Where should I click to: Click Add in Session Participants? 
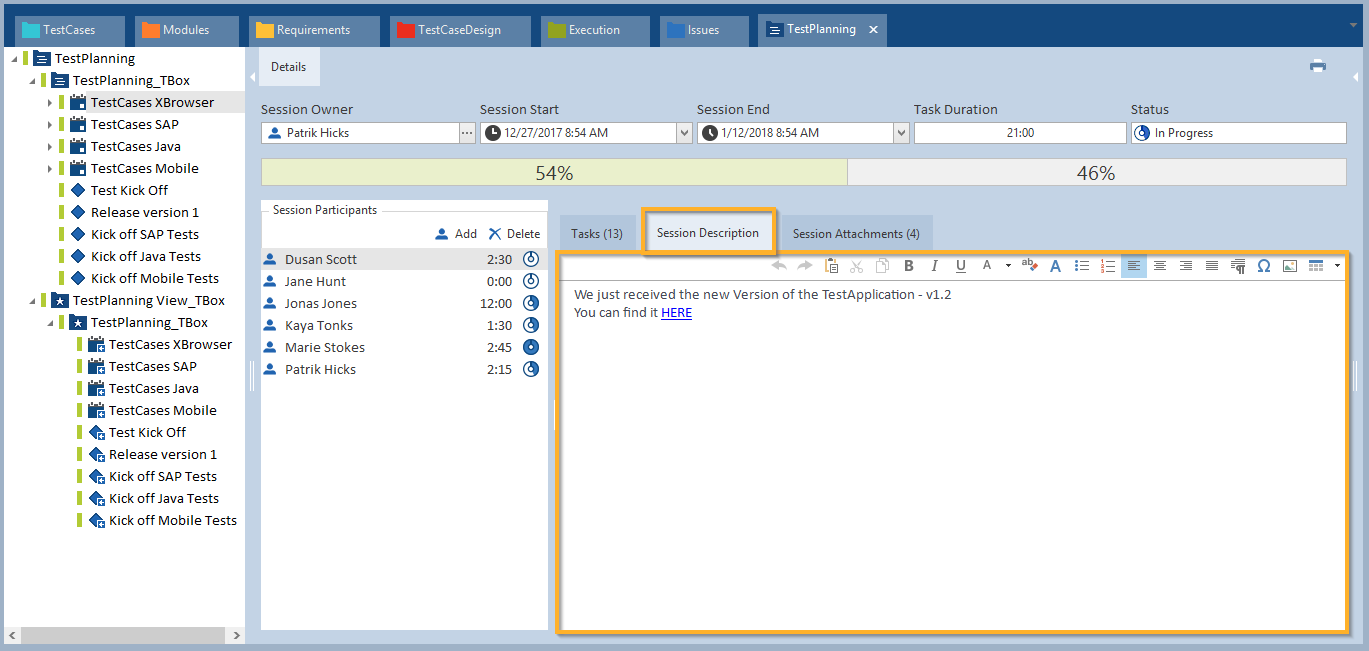(x=457, y=234)
